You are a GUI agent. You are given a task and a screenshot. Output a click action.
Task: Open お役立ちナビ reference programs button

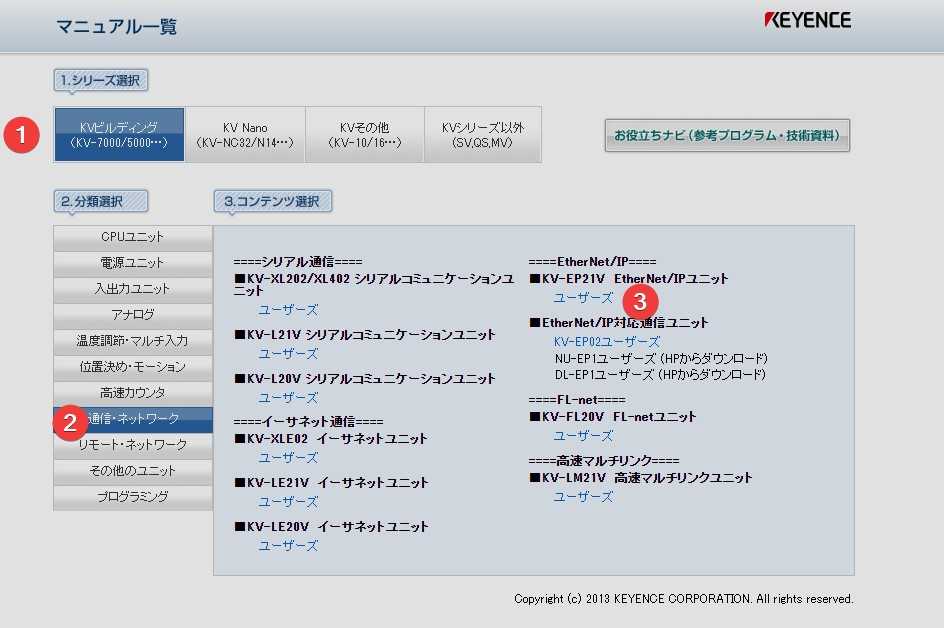point(727,135)
